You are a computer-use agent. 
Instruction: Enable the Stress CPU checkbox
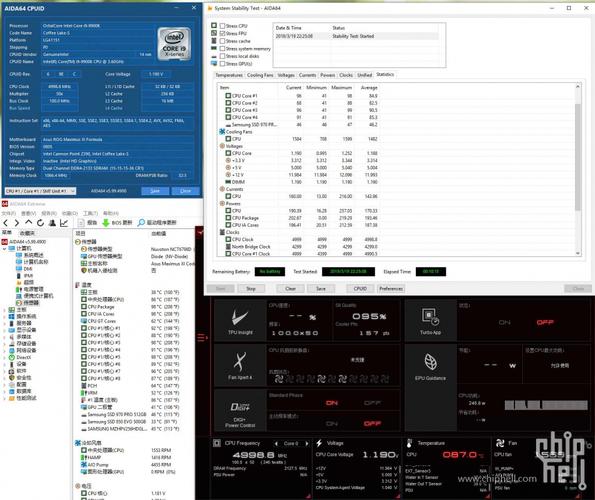[222, 26]
